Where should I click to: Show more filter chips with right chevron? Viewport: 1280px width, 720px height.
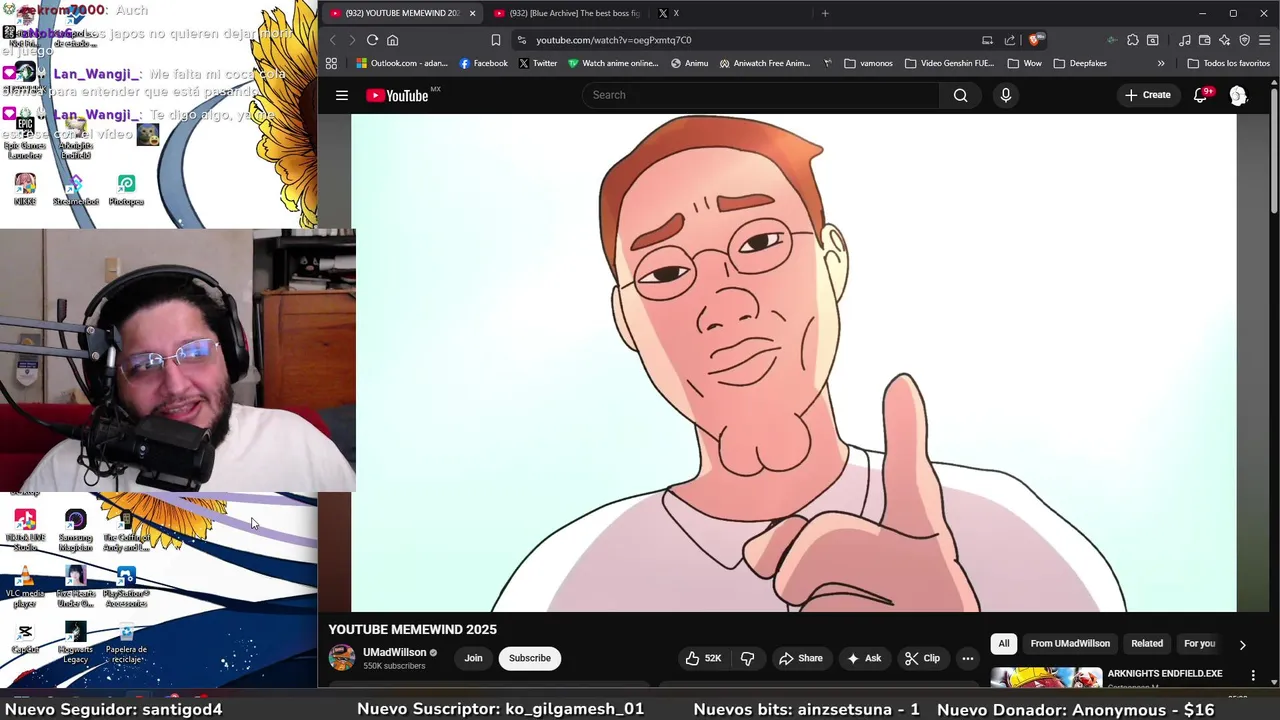(x=1242, y=645)
